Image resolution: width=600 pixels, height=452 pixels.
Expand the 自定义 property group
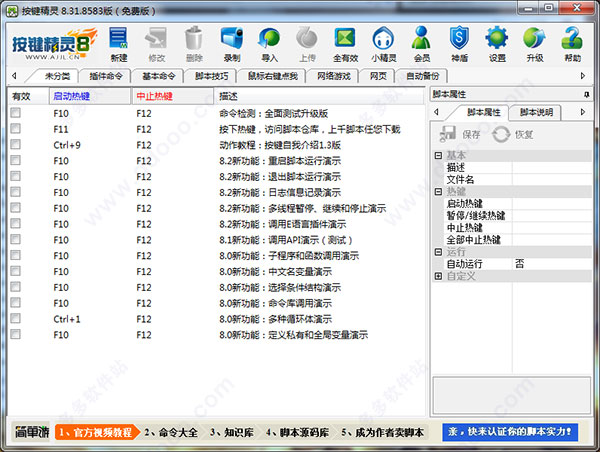coord(439,276)
